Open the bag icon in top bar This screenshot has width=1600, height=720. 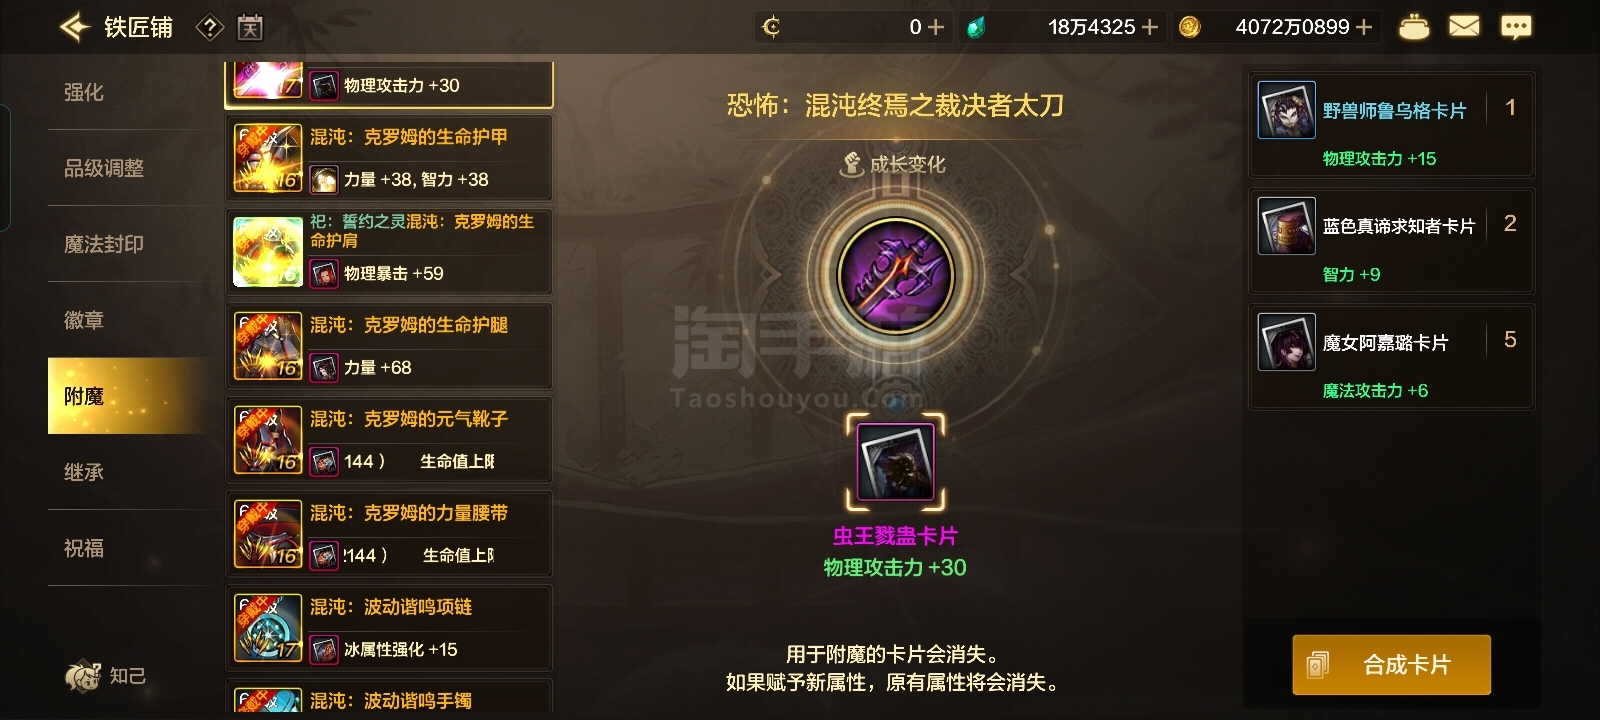pyautogui.click(x=1413, y=27)
